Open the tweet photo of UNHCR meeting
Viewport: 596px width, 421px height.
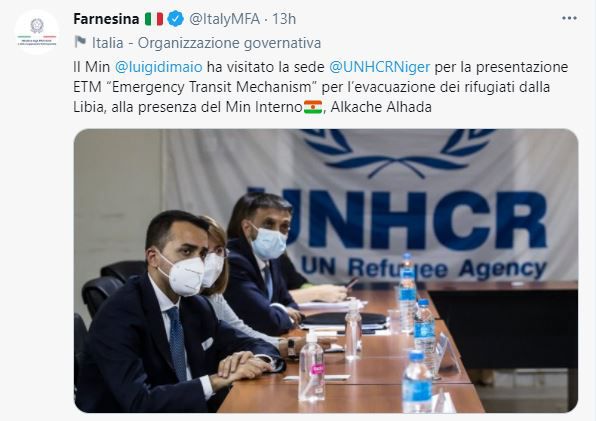click(326, 271)
